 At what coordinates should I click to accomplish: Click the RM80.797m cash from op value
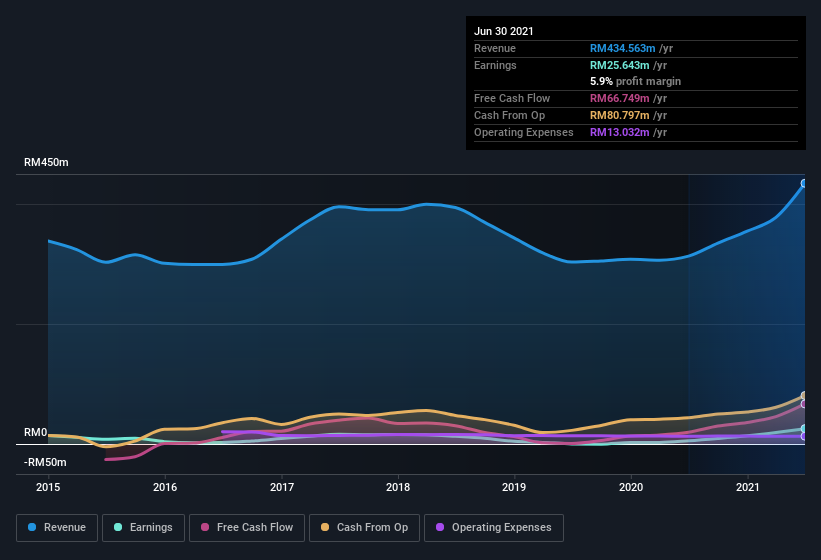click(x=619, y=115)
